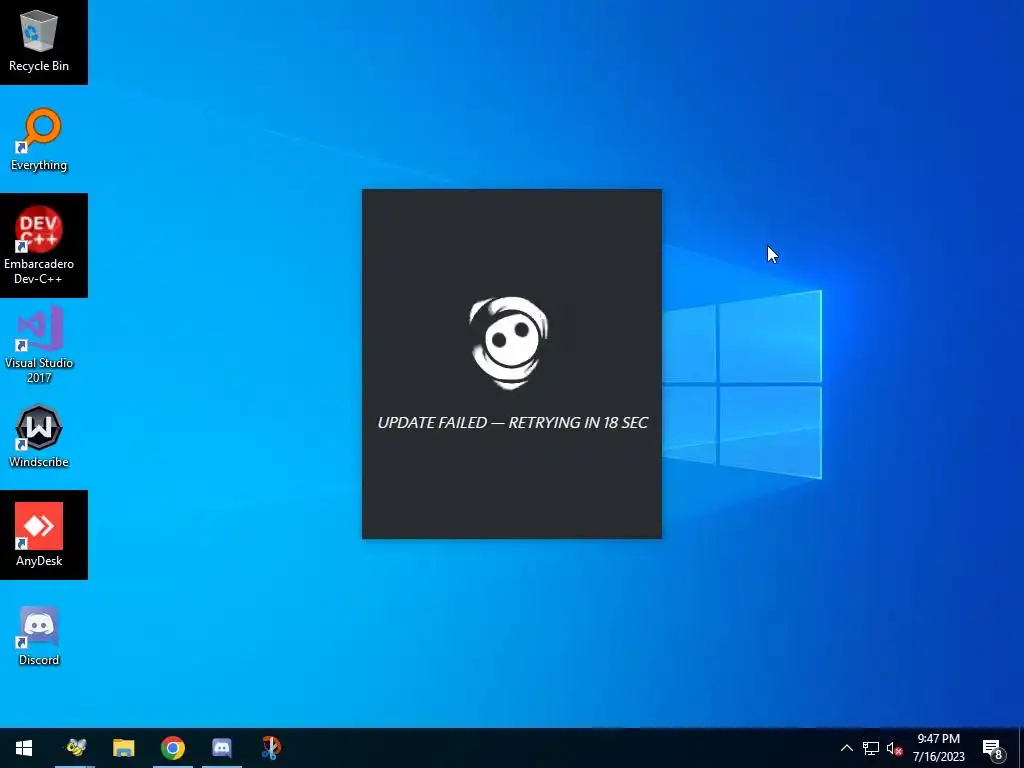Open the clock showing 9:47 PM
This screenshot has width=1024, height=768.
[x=938, y=748]
